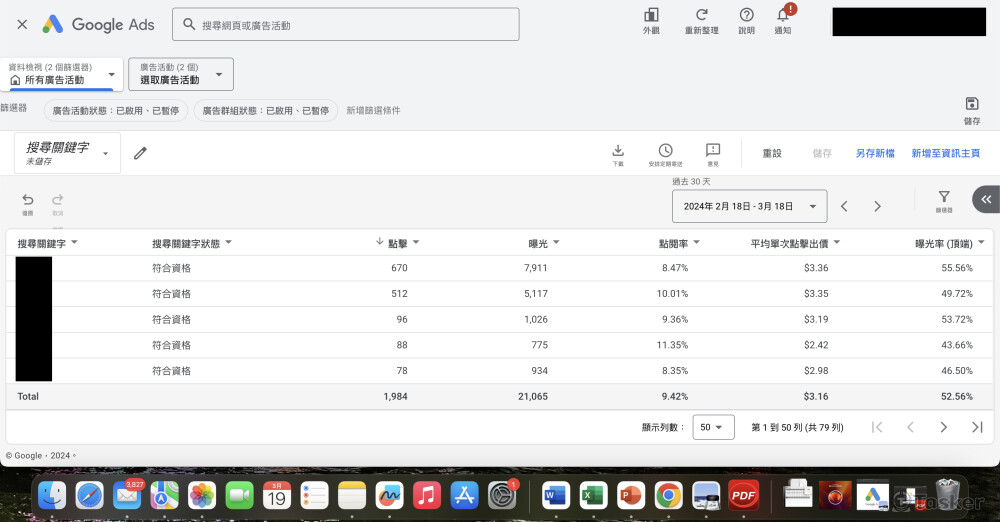
Task: Sort by the 點擊 clicks column header
Action: click(397, 243)
